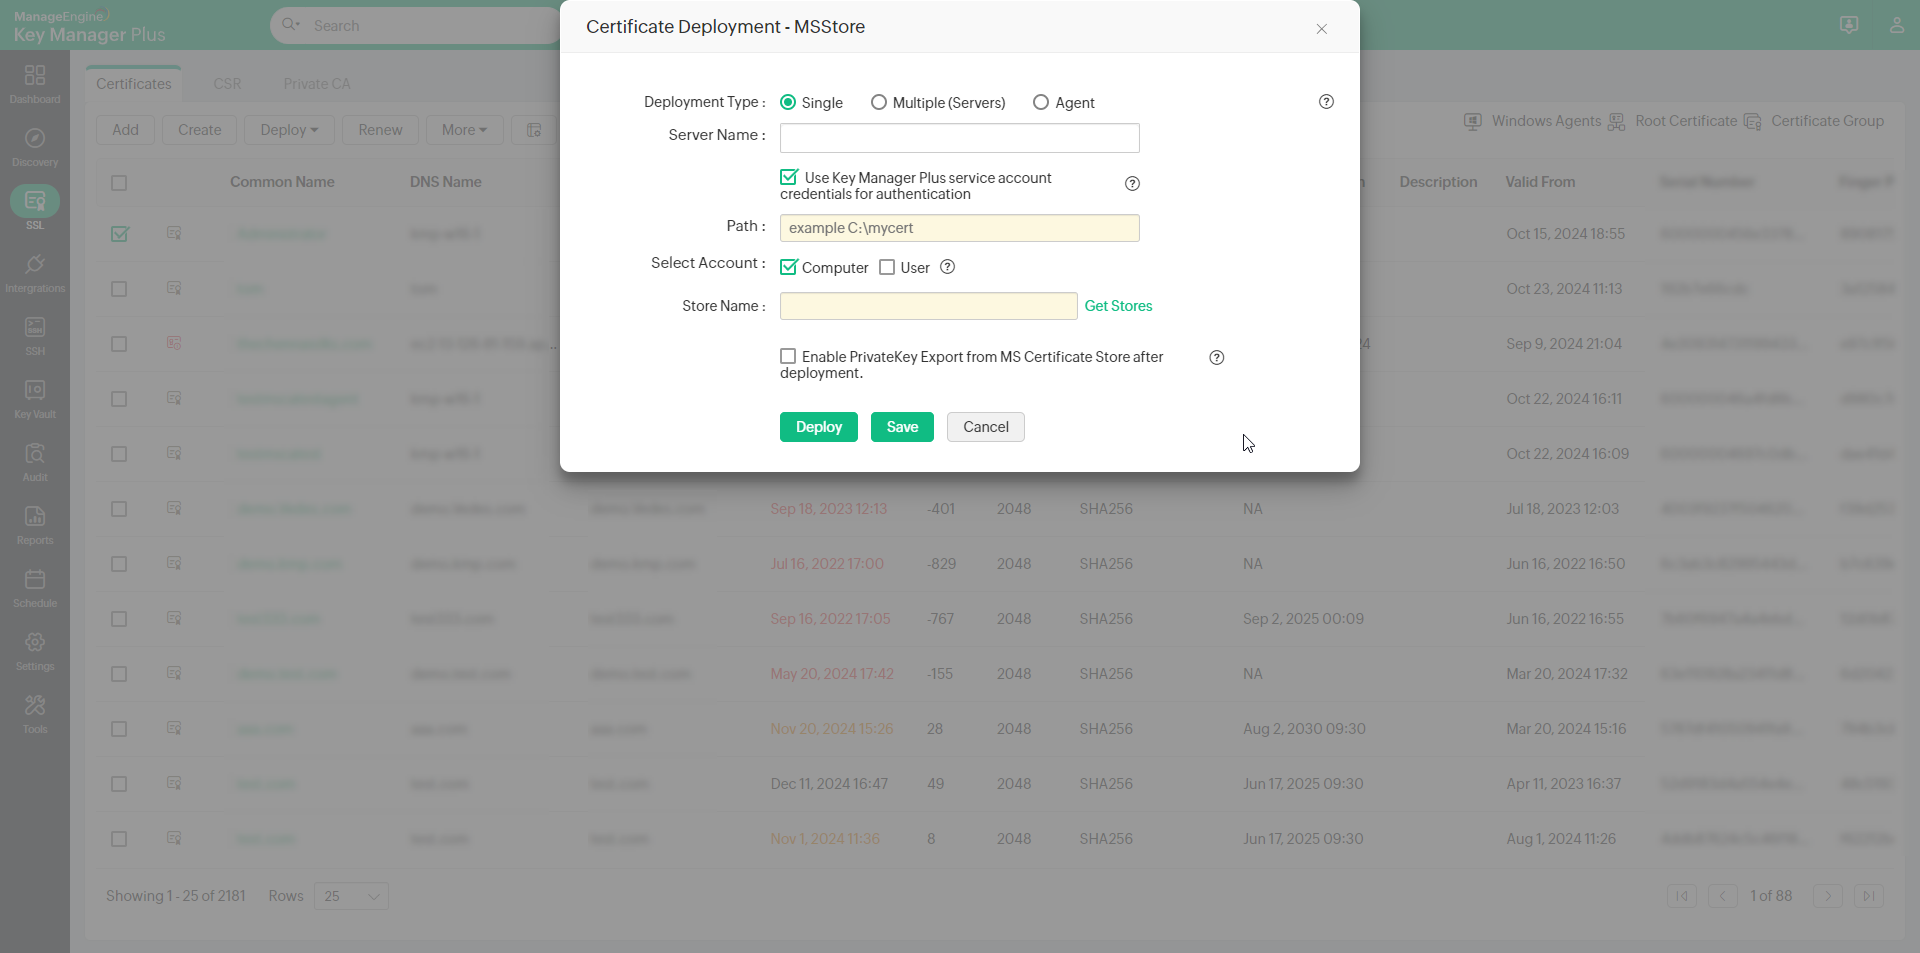Open Root Certificate link
This screenshot has width=1920, height=953.
[x=1673, y=121]
